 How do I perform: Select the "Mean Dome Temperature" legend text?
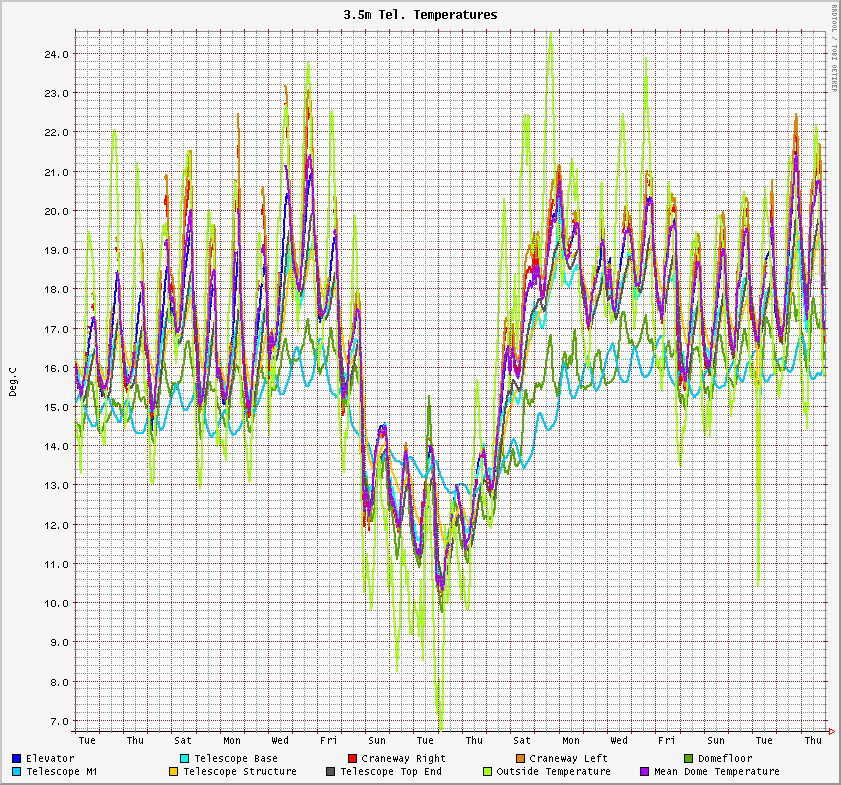(716, 772)
